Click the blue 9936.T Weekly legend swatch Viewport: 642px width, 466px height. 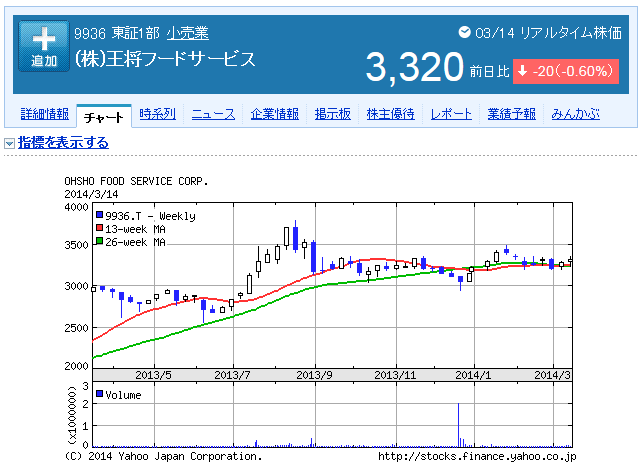99,214
